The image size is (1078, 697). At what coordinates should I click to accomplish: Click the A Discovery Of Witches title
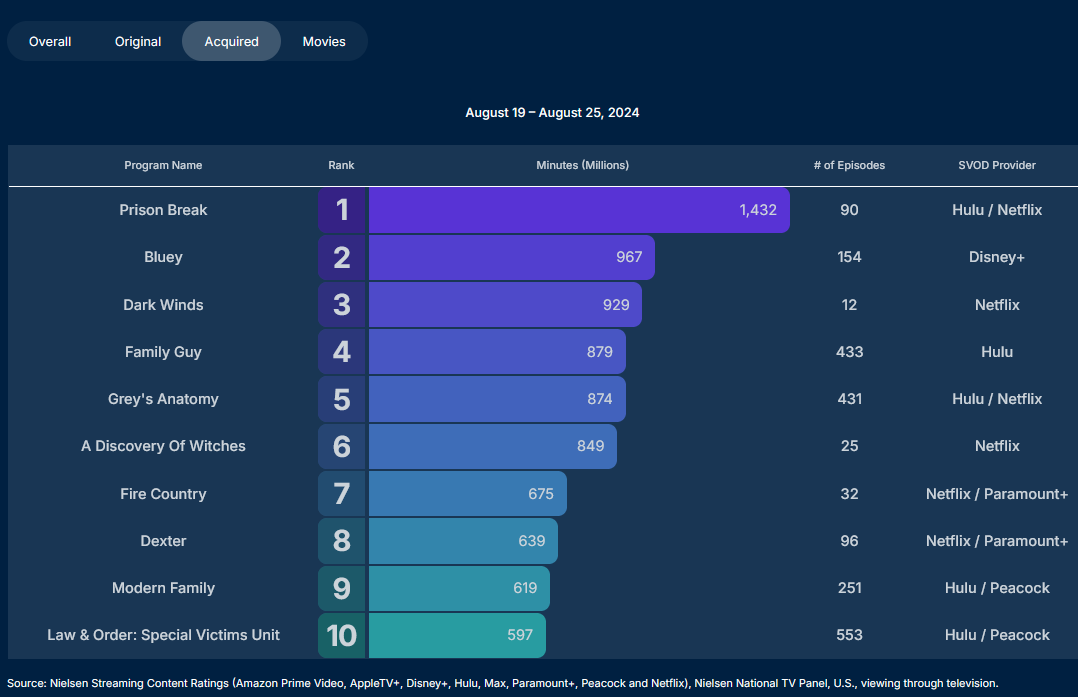pyautogui.click(x=163, y=446)
